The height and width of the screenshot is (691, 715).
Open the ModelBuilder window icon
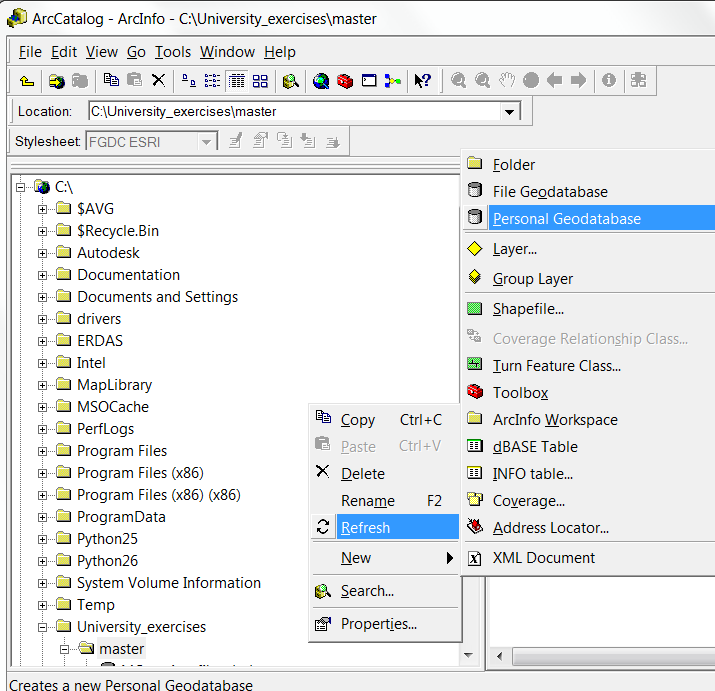393,81
